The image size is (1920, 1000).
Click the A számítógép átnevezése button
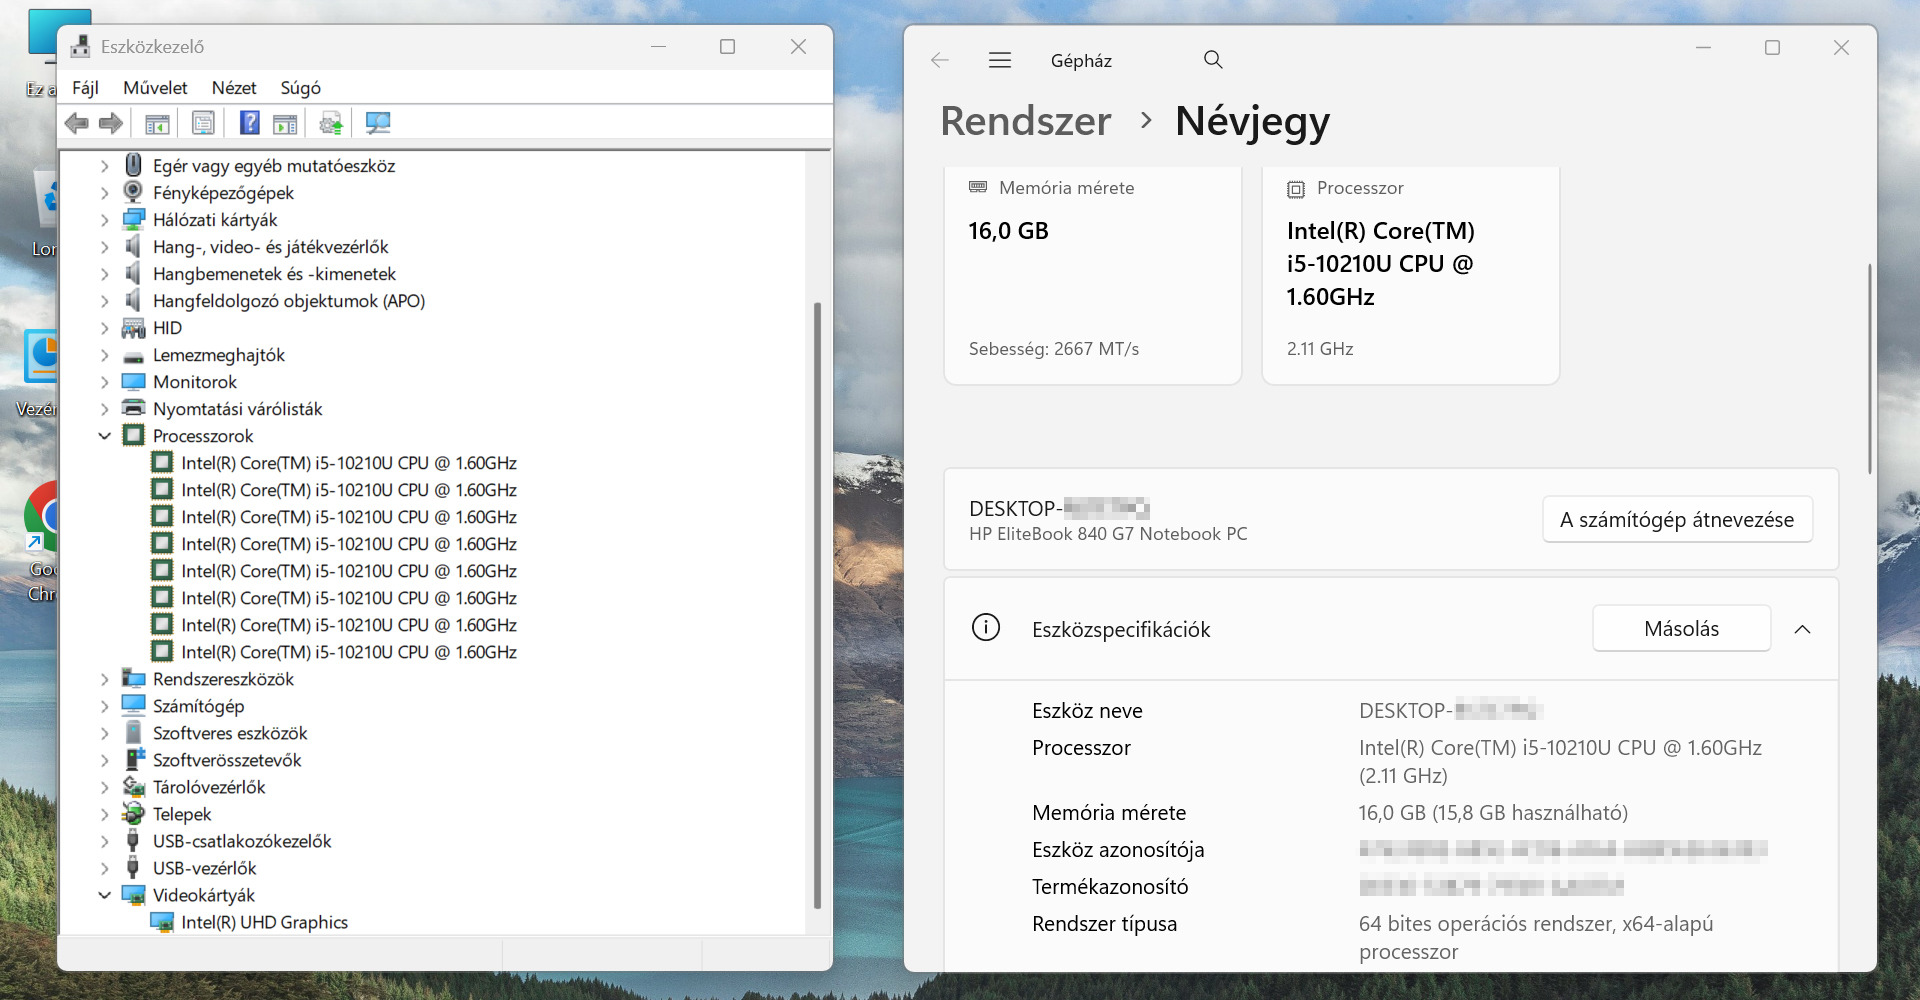pos(1677,520)
